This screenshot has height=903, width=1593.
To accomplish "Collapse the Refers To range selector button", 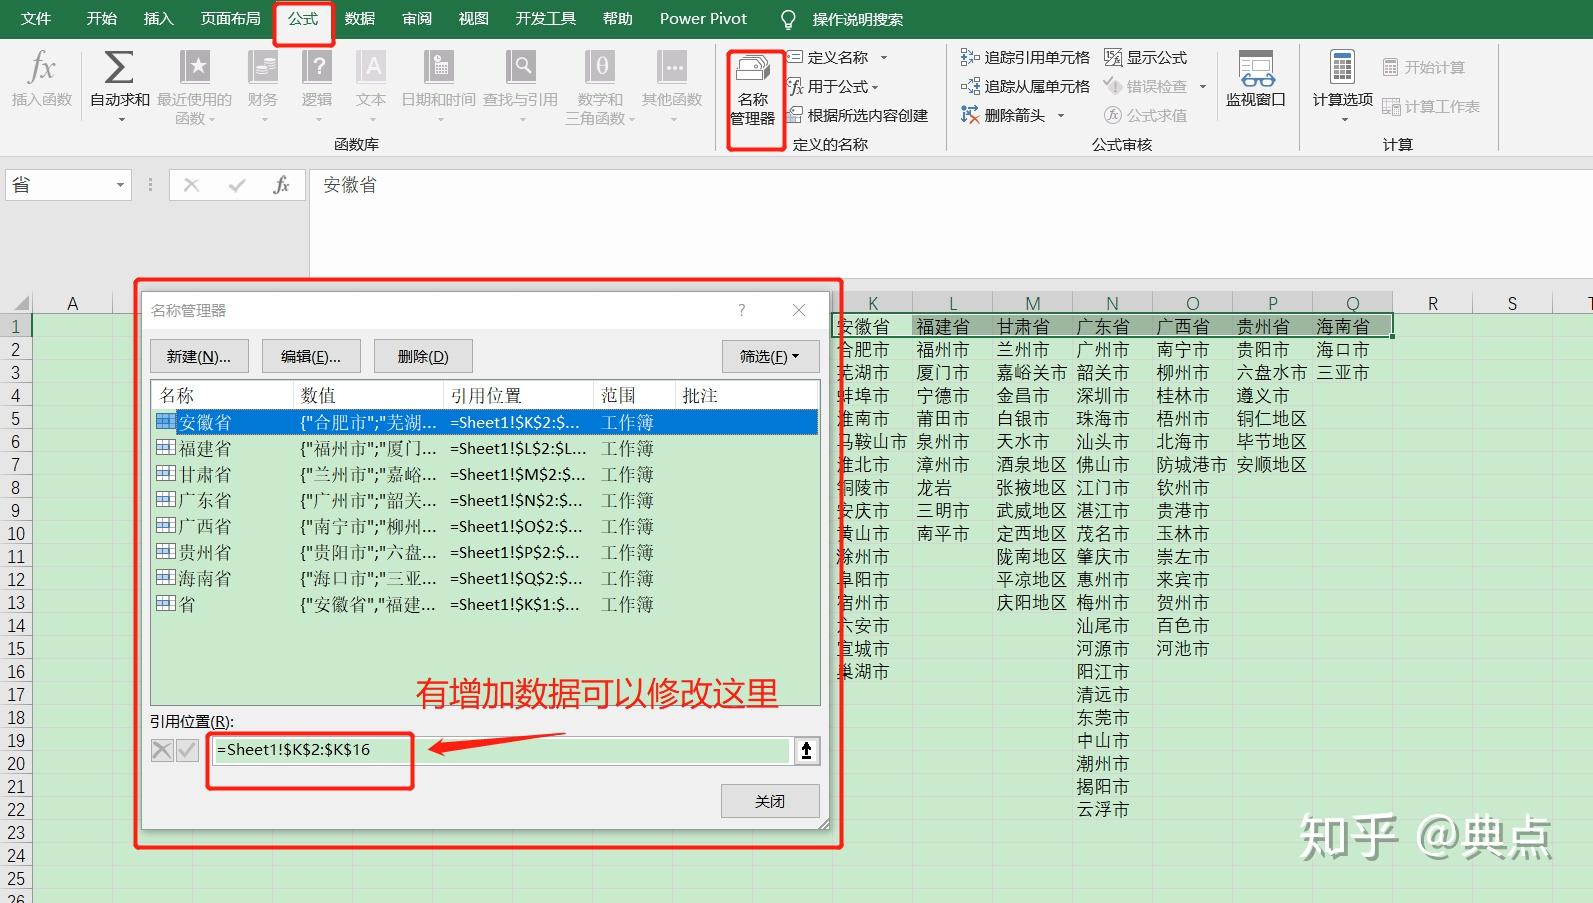I will [806, 750].
